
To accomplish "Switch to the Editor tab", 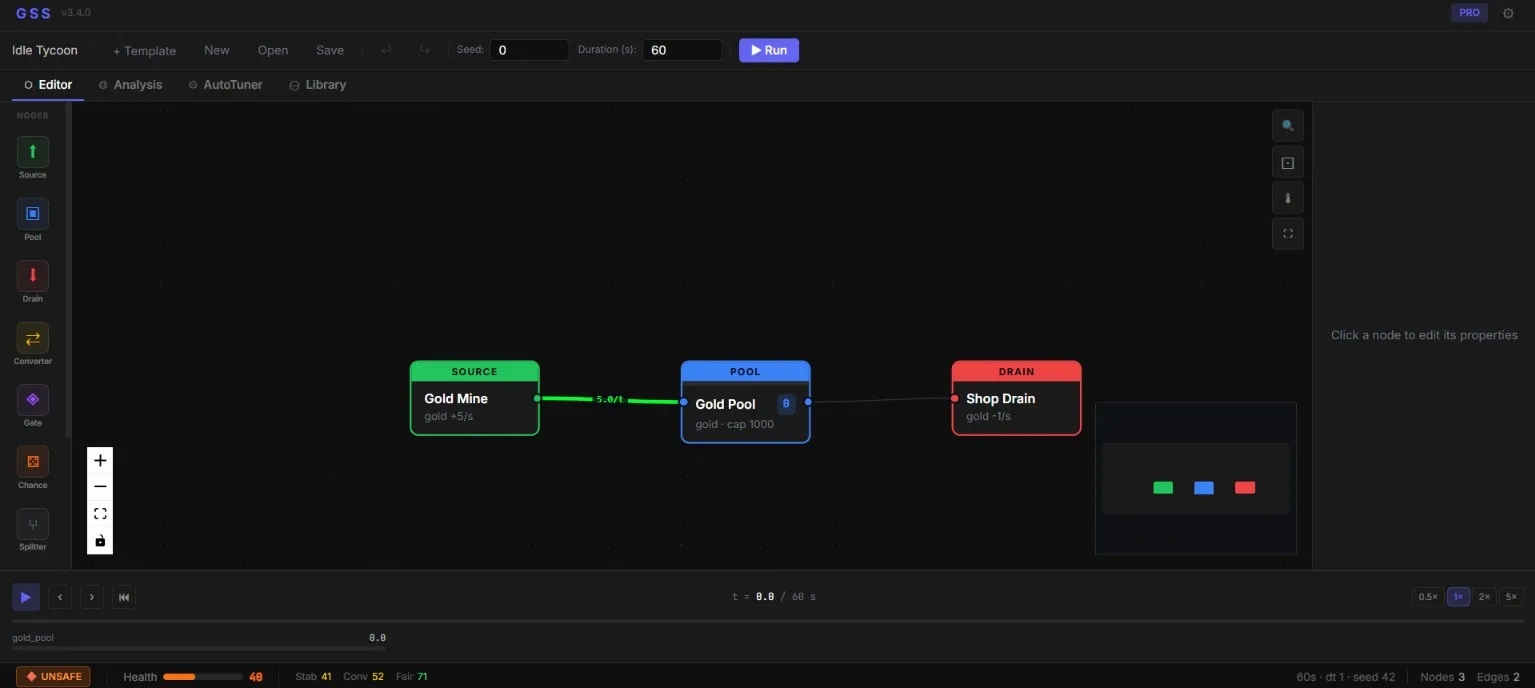I will click(48, 85).
